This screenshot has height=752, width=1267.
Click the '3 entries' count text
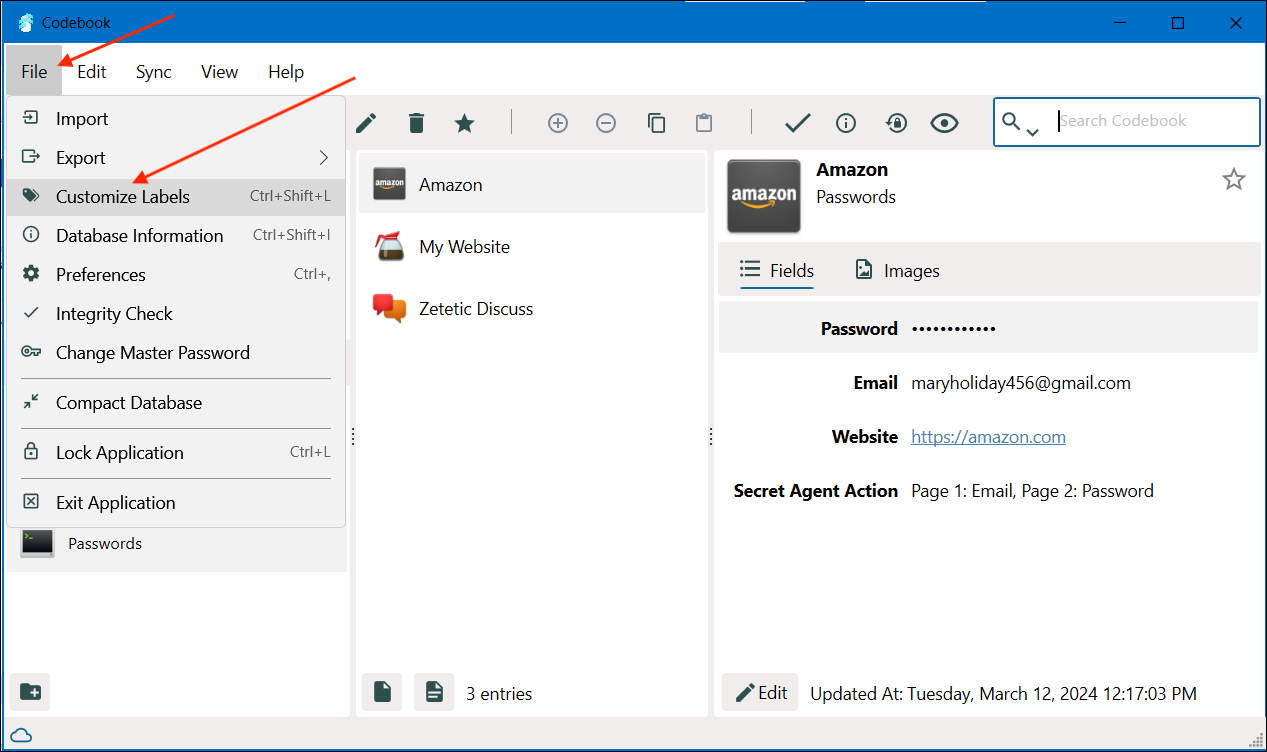click(x=499, y=693)
